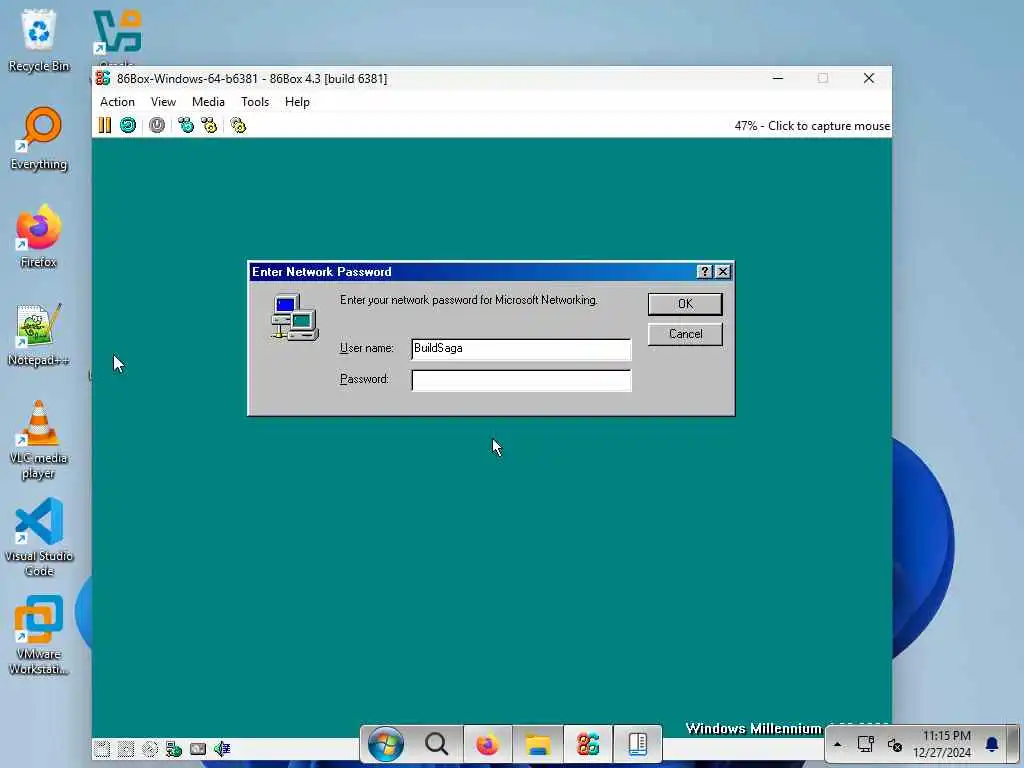Image resolution: width=1024 pixels, height=768 pixels.
Task: Open the clock showing 11:15 PM
Action: (942, 744)
